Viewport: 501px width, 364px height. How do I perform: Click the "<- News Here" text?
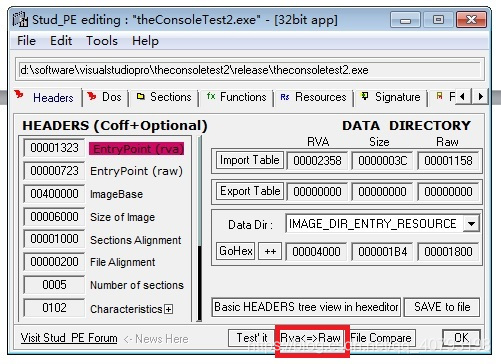[x=156, y=339]
